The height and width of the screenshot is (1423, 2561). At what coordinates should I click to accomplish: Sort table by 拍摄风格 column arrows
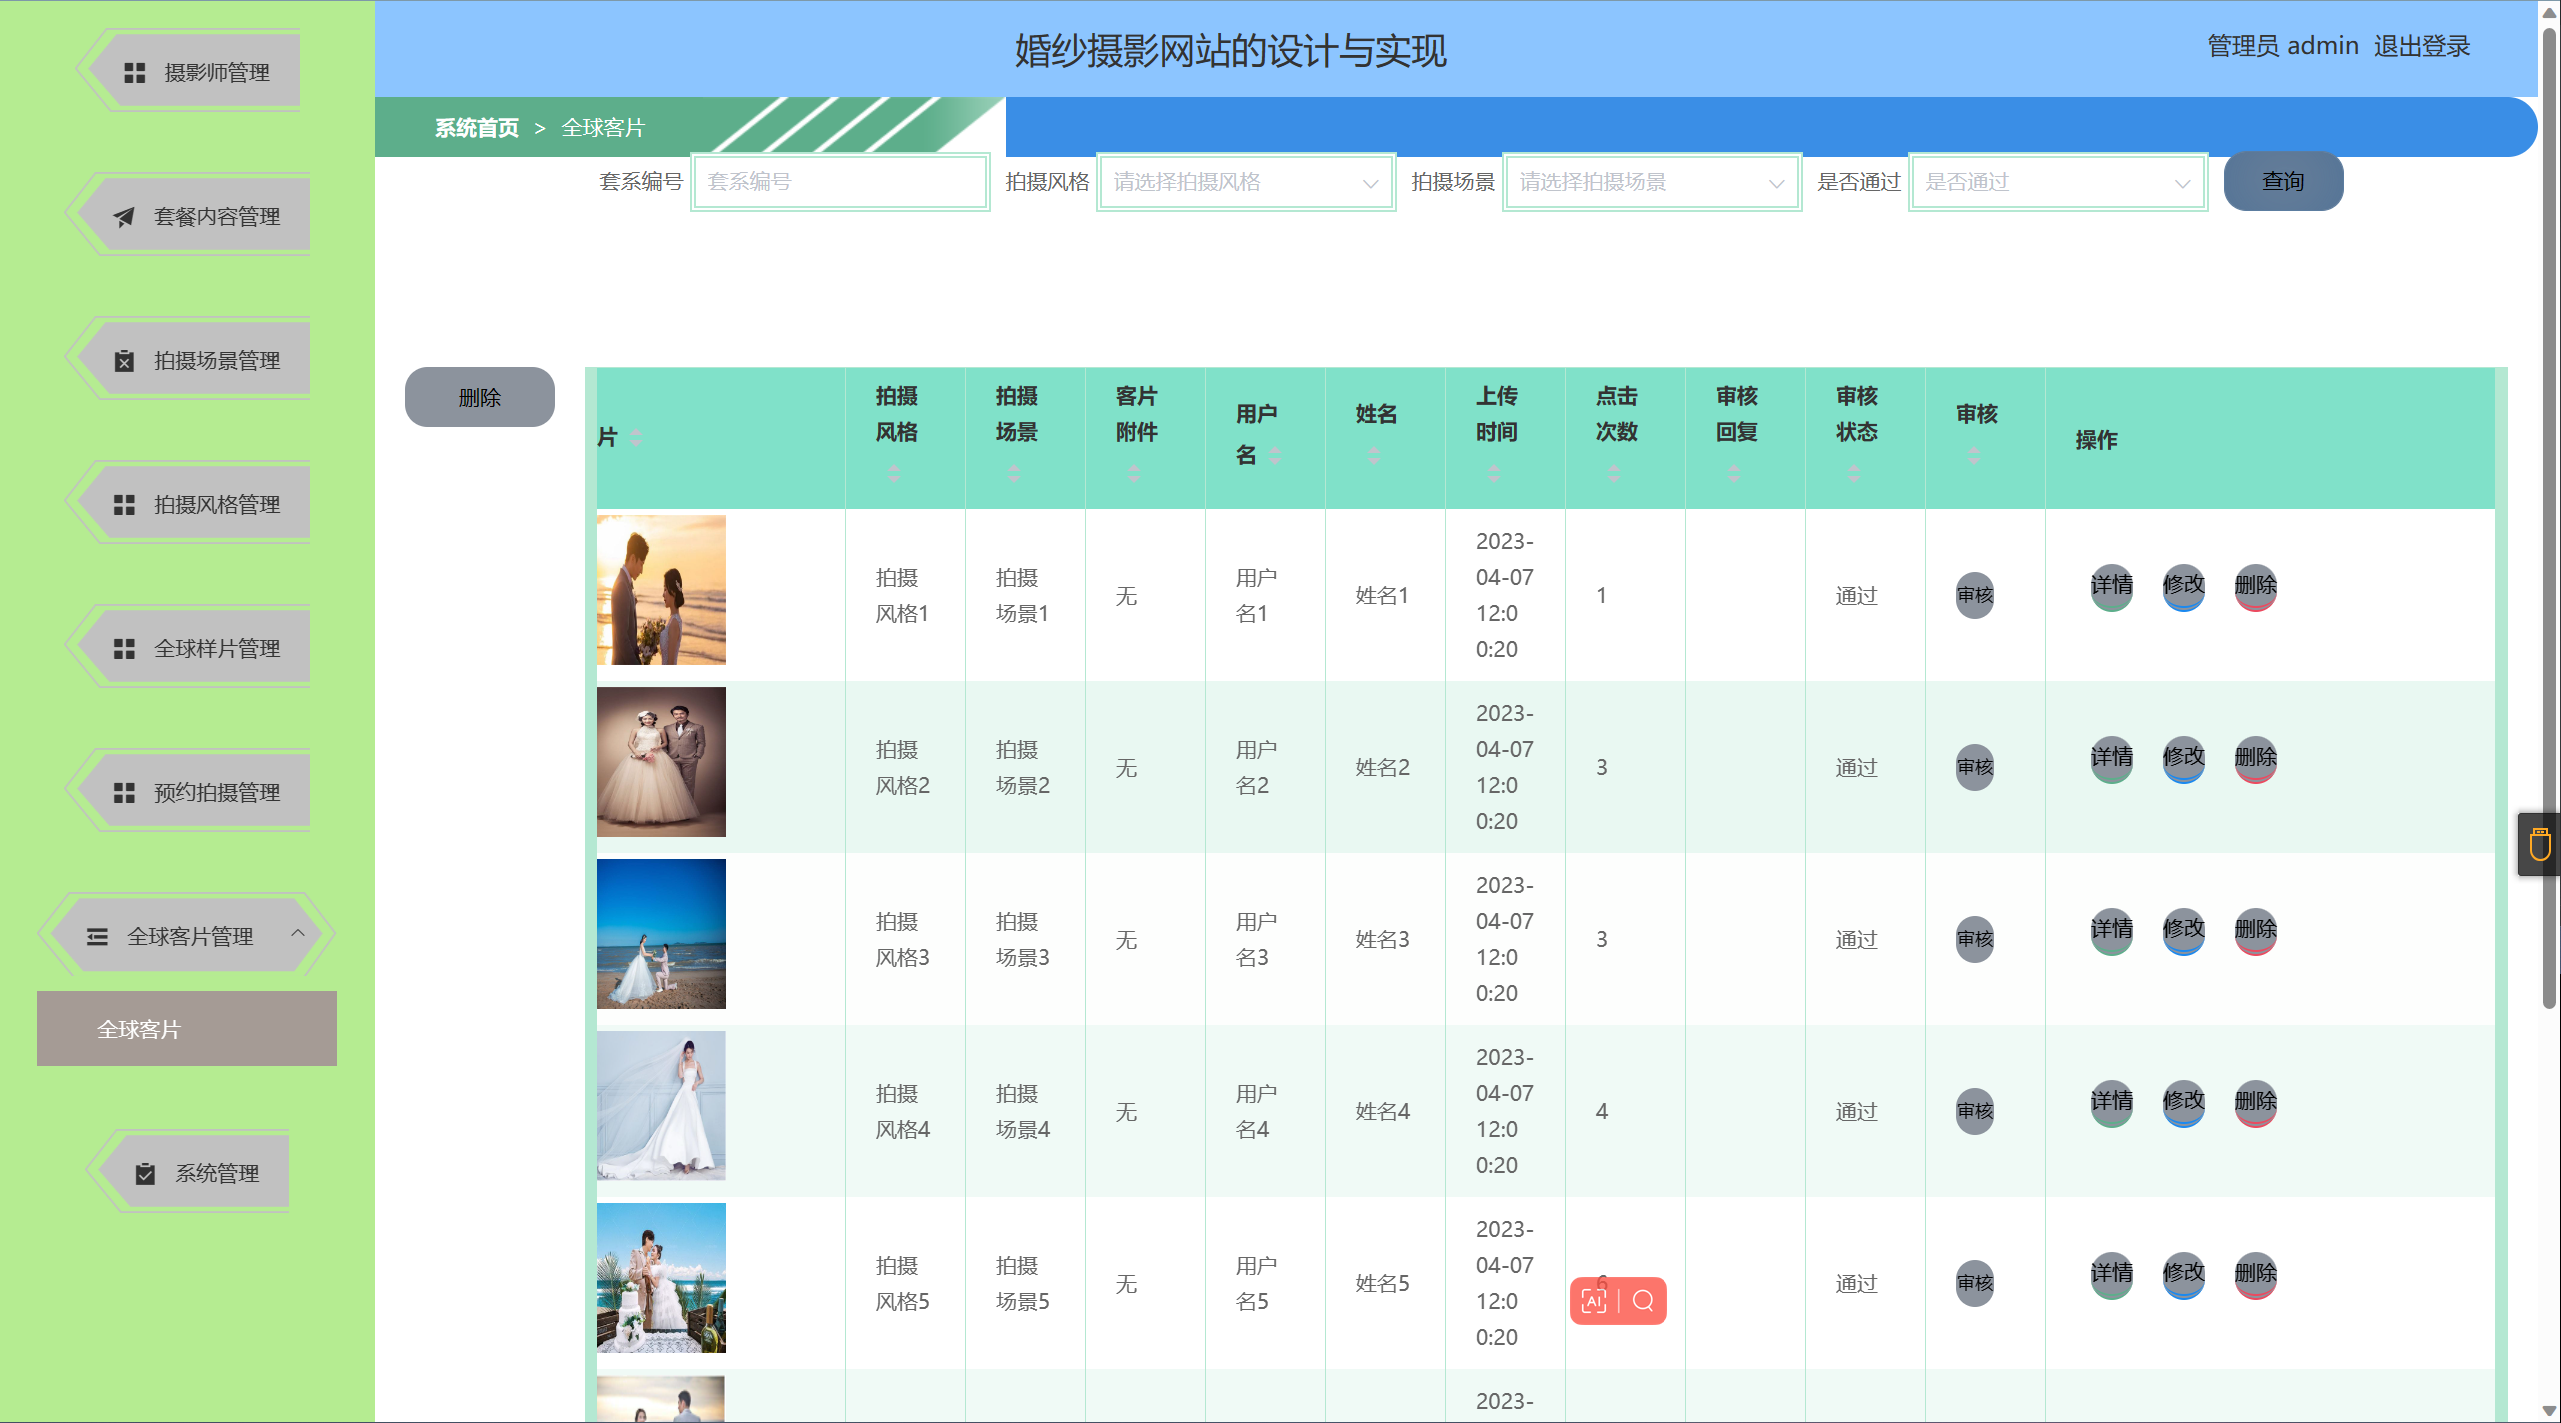pyautogui.click(x=894, y=474)
